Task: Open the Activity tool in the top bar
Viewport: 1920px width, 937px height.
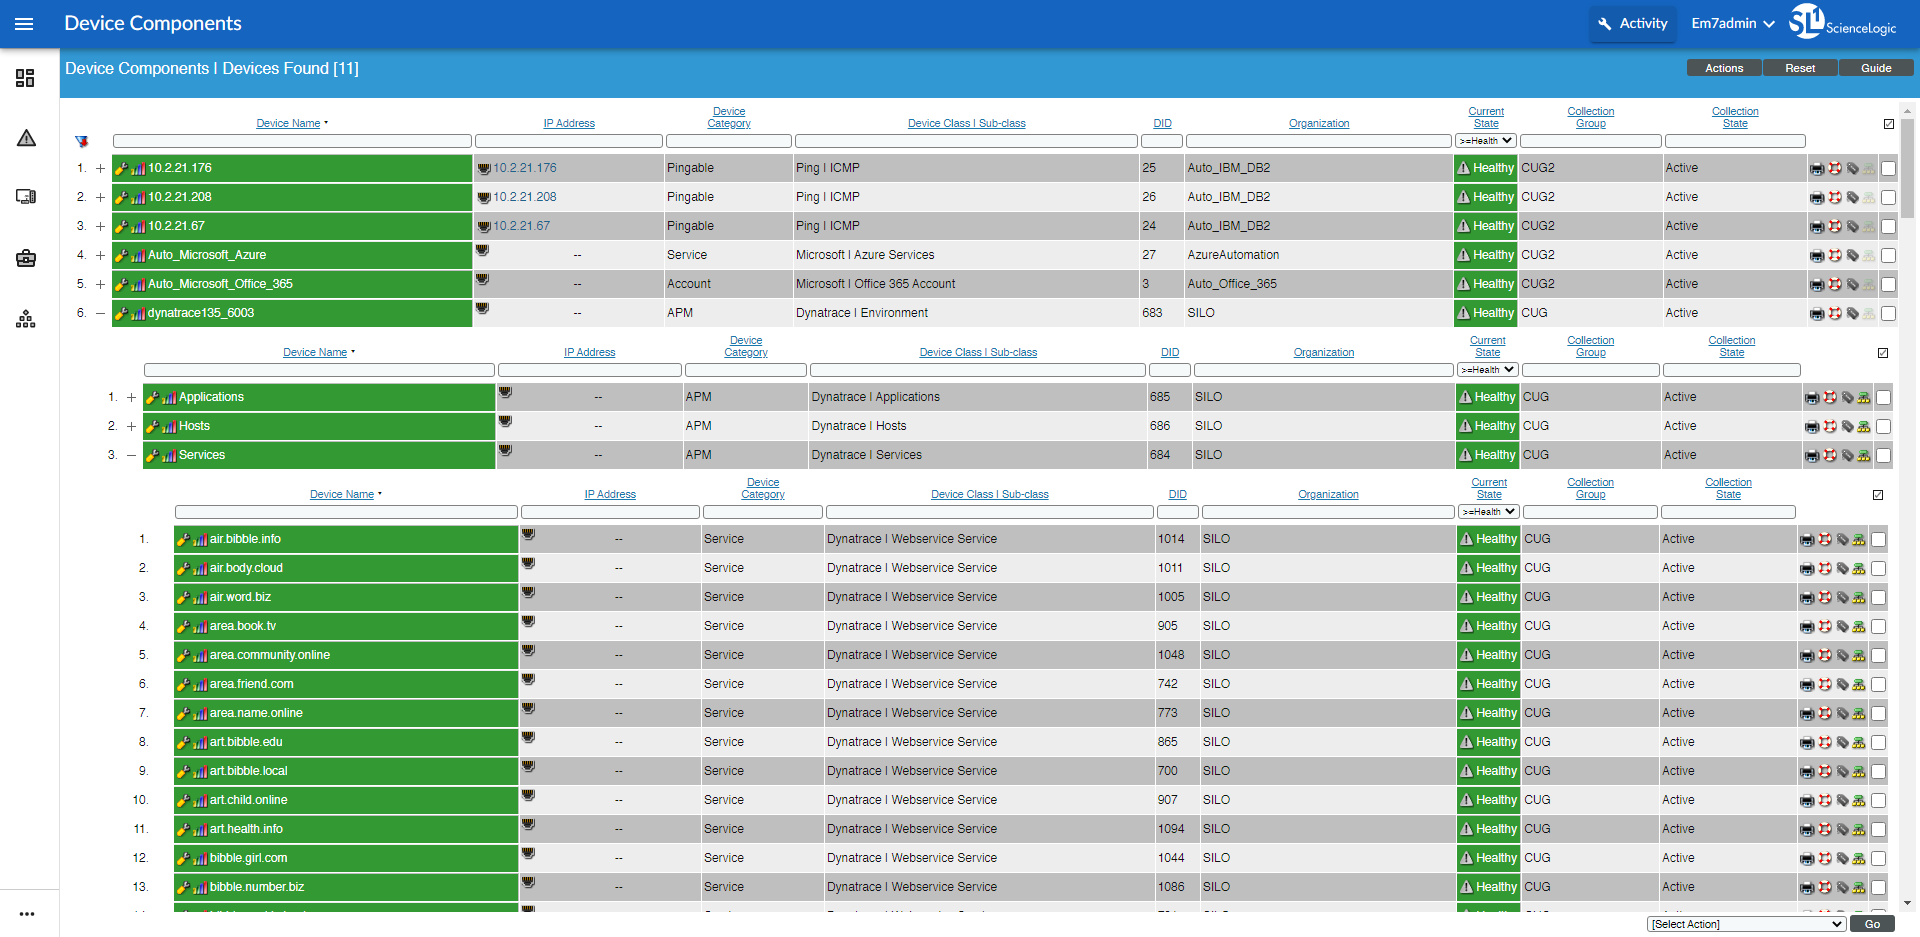Action: click(x=1632, y=23)
